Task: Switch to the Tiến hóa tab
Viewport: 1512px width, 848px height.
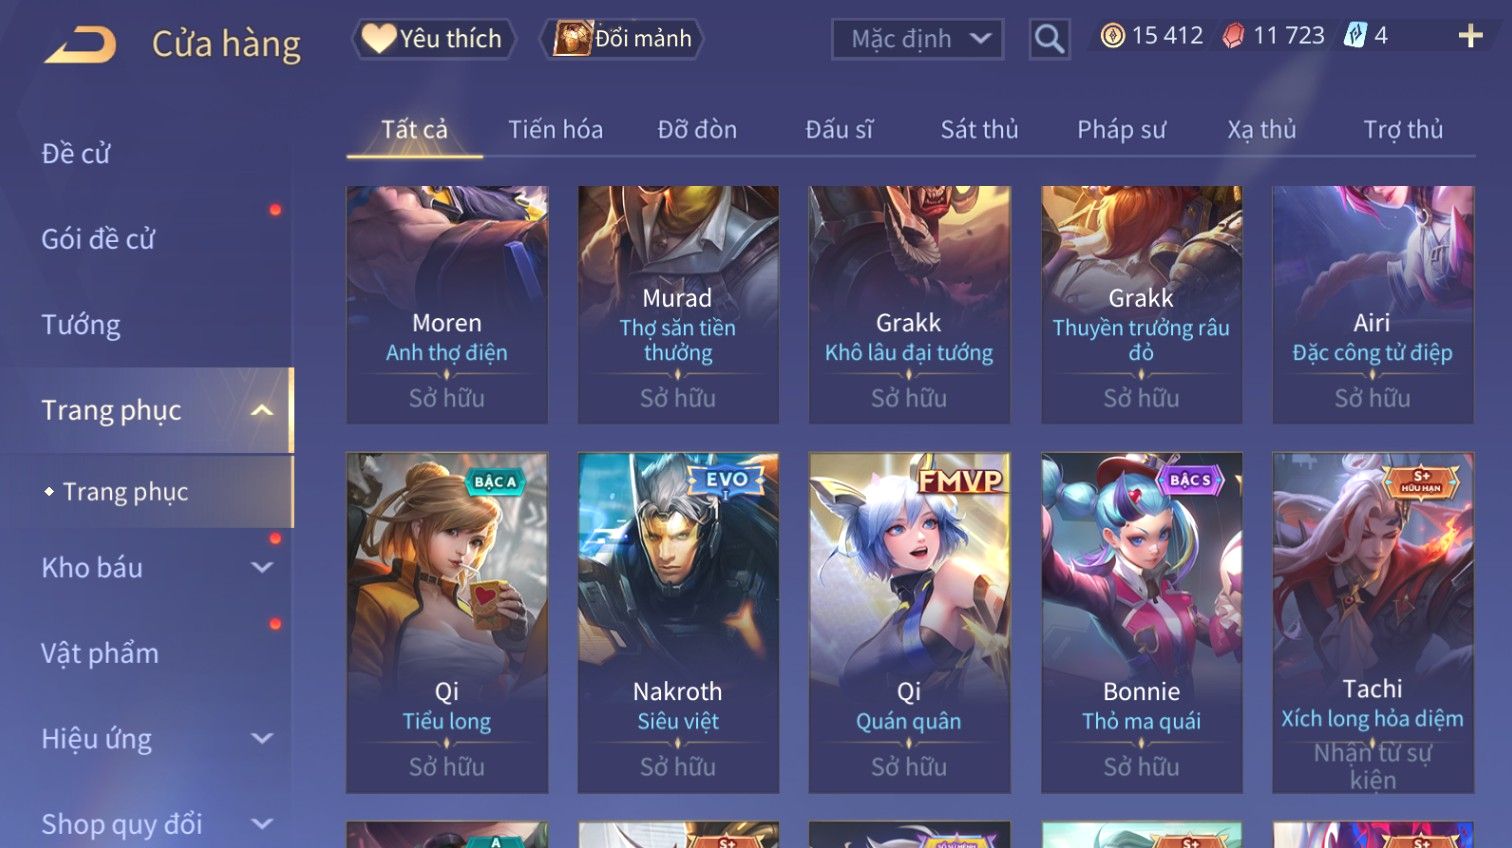Action: click(x=555, y=130)
